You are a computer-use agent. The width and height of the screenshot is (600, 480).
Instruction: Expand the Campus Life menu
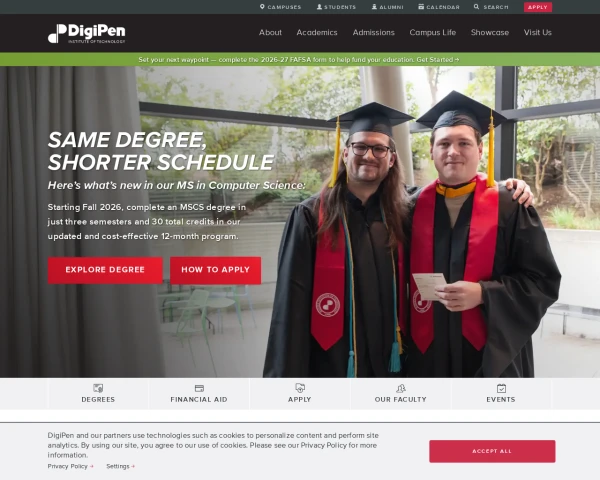[432, 33]
